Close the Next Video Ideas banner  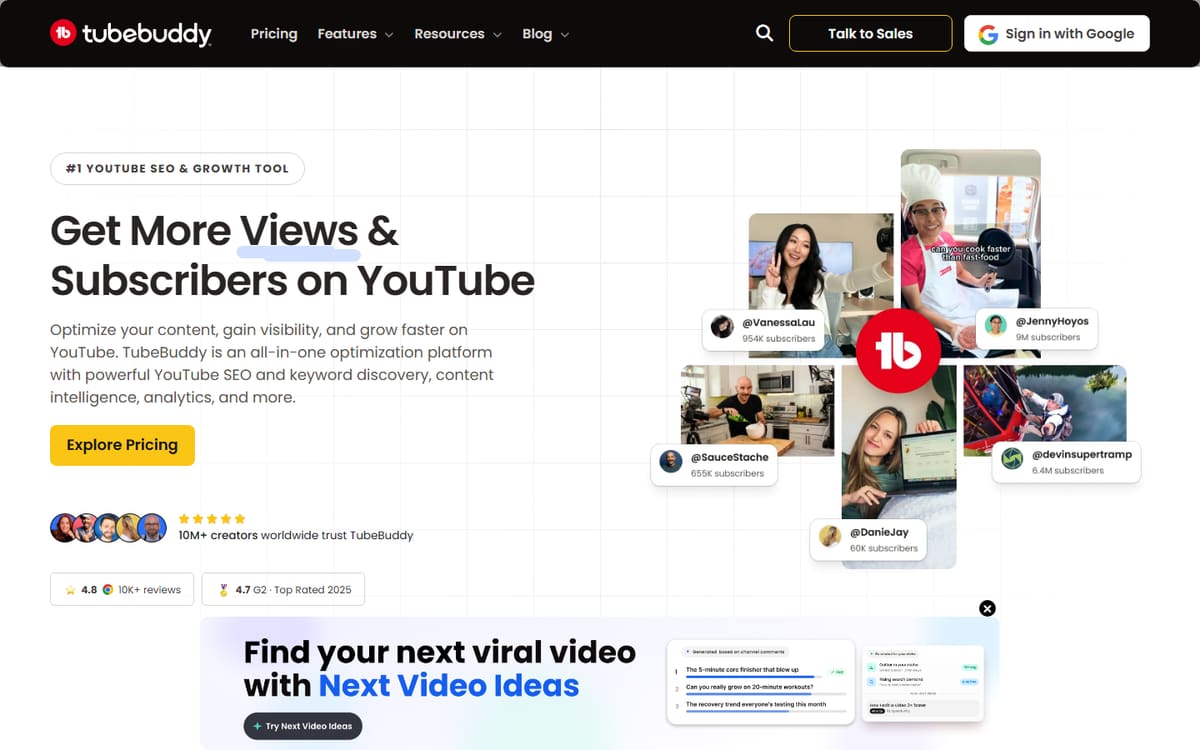tap(987, 608)
